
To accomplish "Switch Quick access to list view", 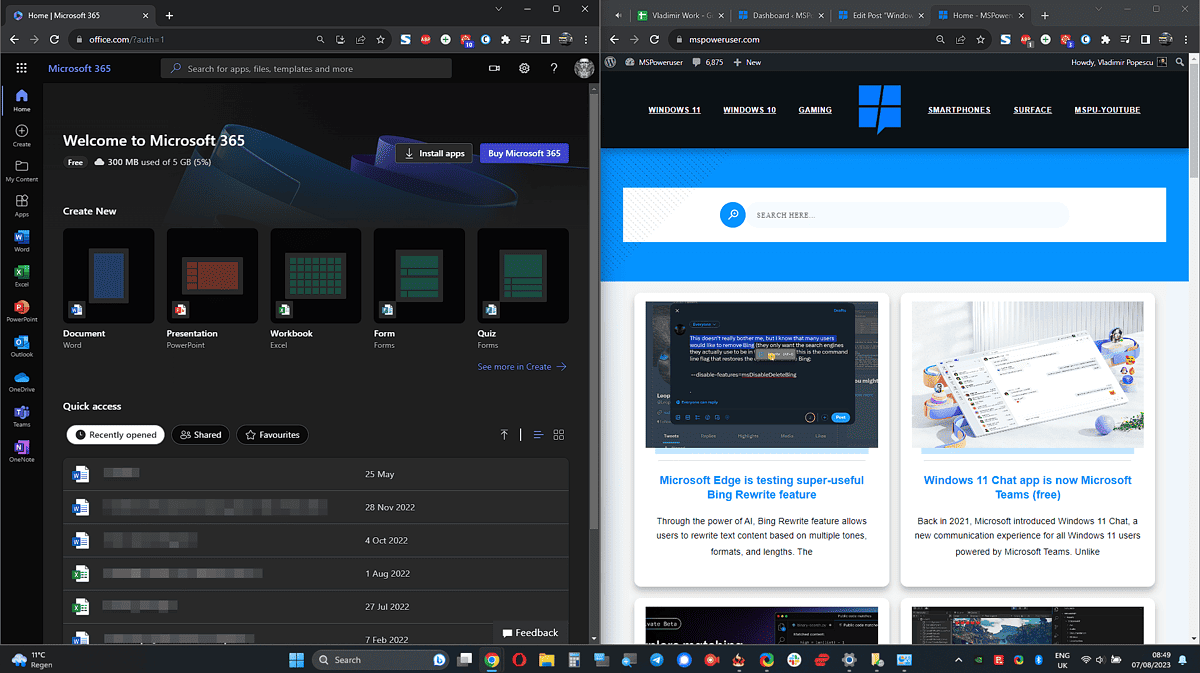I will (538, 435).
